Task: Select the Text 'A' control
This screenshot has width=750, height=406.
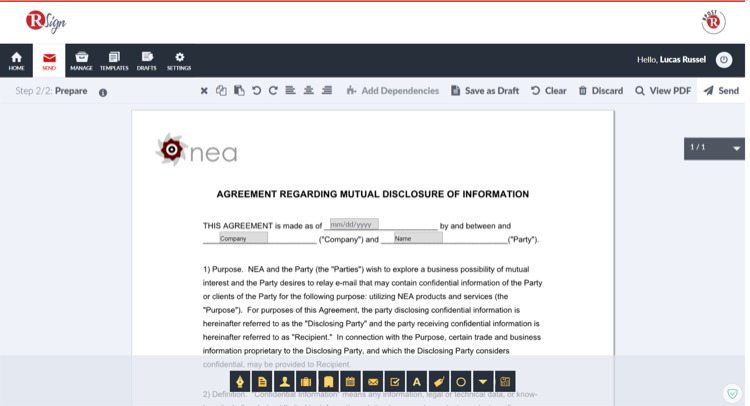Action: (417, 382)
